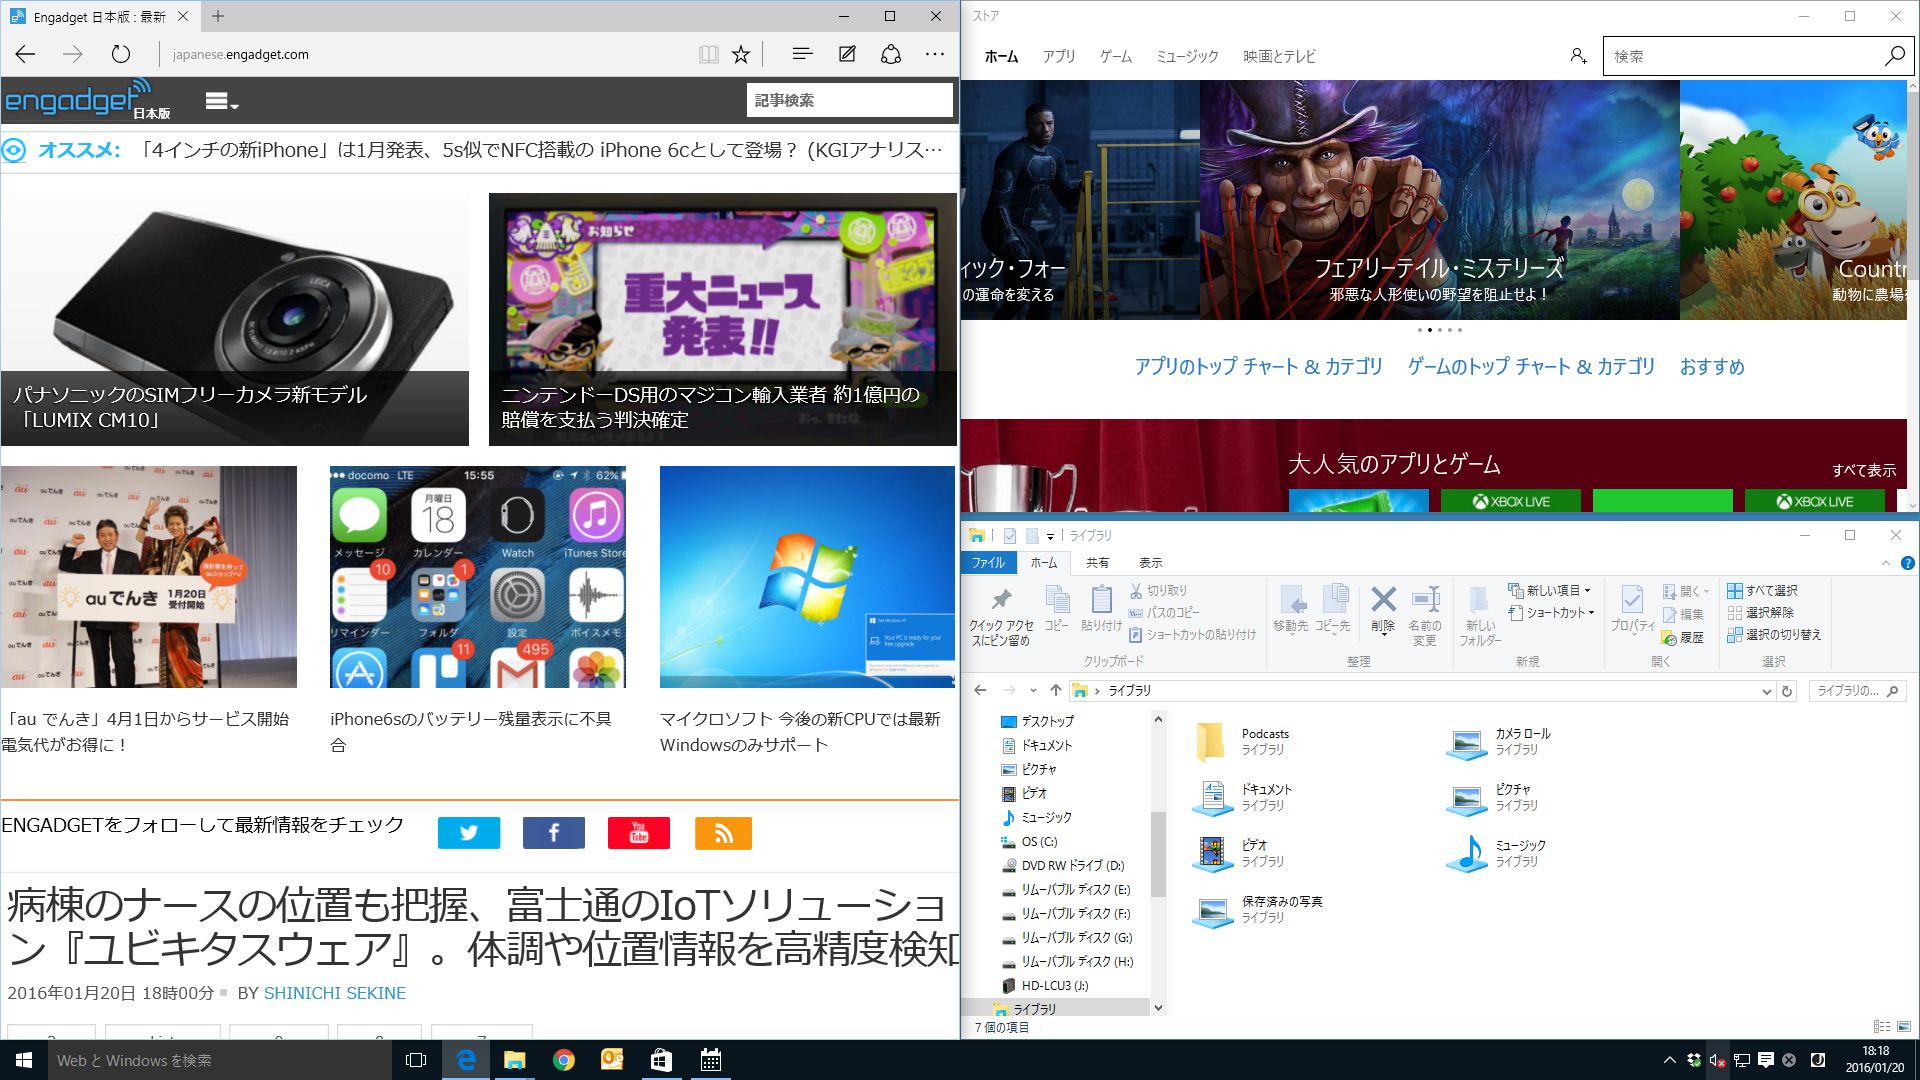1920x1080 pixels.
Task: Switch Explorer to large icons view
Action: click(1903, 1027)
